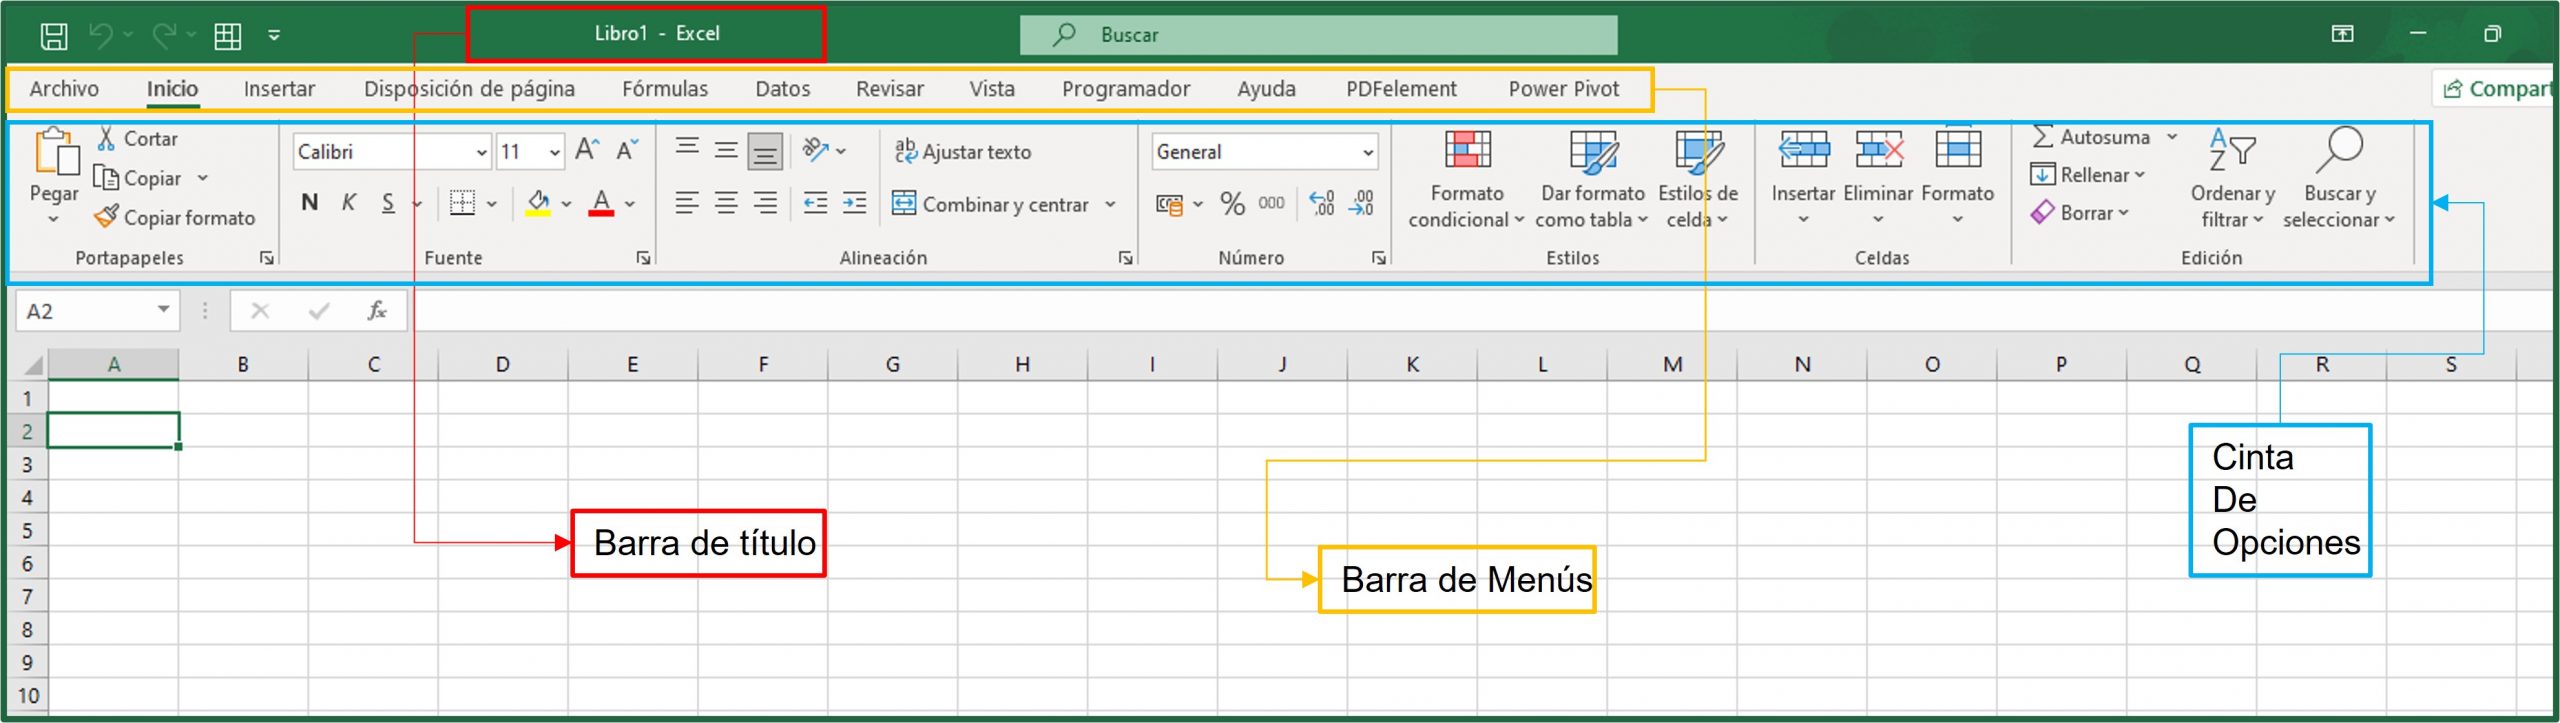
Task: Apply red font color A
Action: tap(601, 203)
